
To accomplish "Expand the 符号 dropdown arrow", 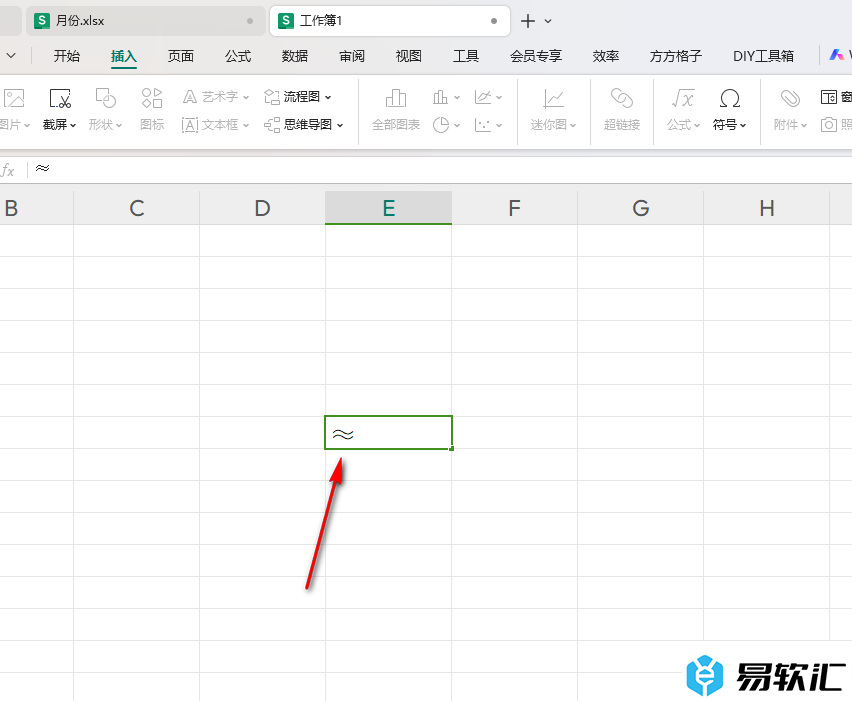I will [743, 126].
